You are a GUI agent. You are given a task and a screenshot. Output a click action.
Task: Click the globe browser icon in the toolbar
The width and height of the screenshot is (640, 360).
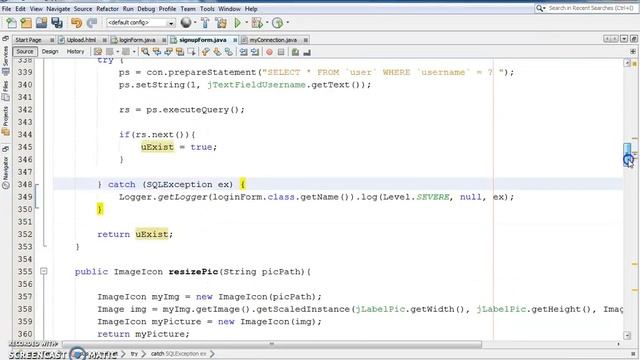[x=186, y=23]
